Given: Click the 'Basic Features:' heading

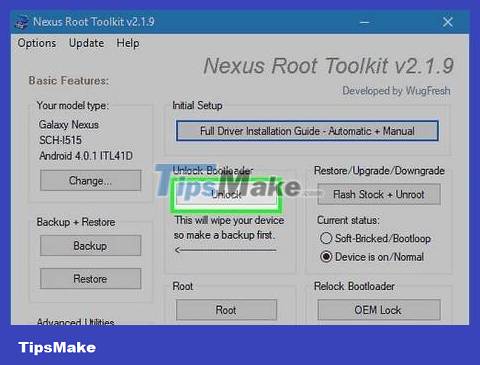Looking at the screenshot, I should tap(69, 81).
